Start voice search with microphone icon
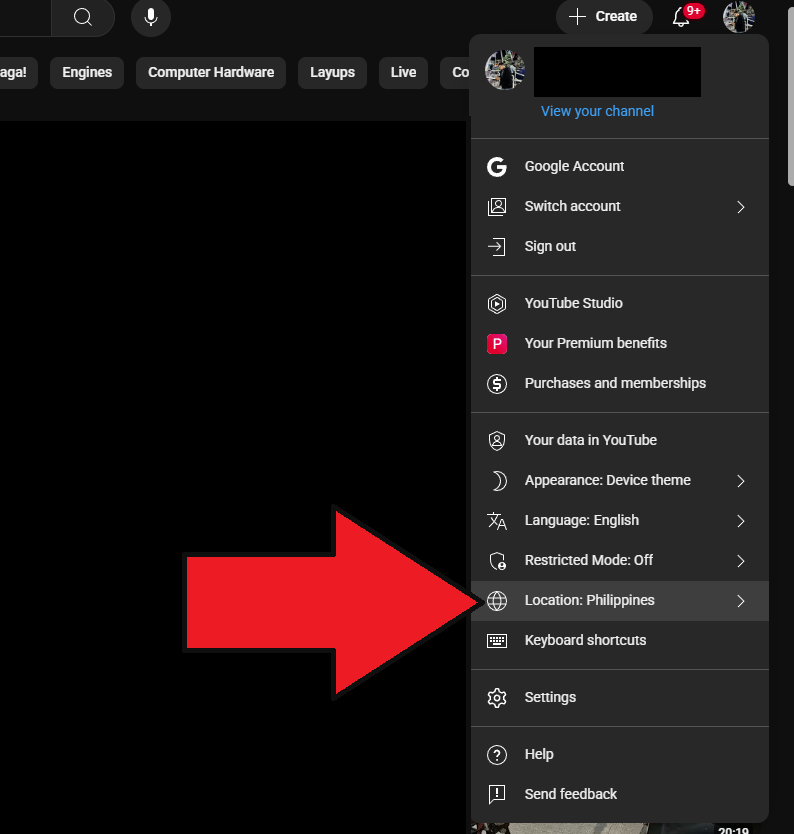This screenshot has width=794, height=834. point(151,17)
